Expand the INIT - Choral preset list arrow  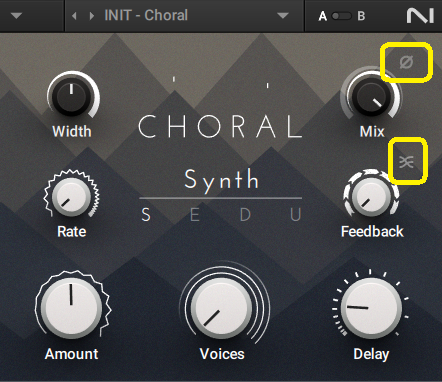click(283, 16)
